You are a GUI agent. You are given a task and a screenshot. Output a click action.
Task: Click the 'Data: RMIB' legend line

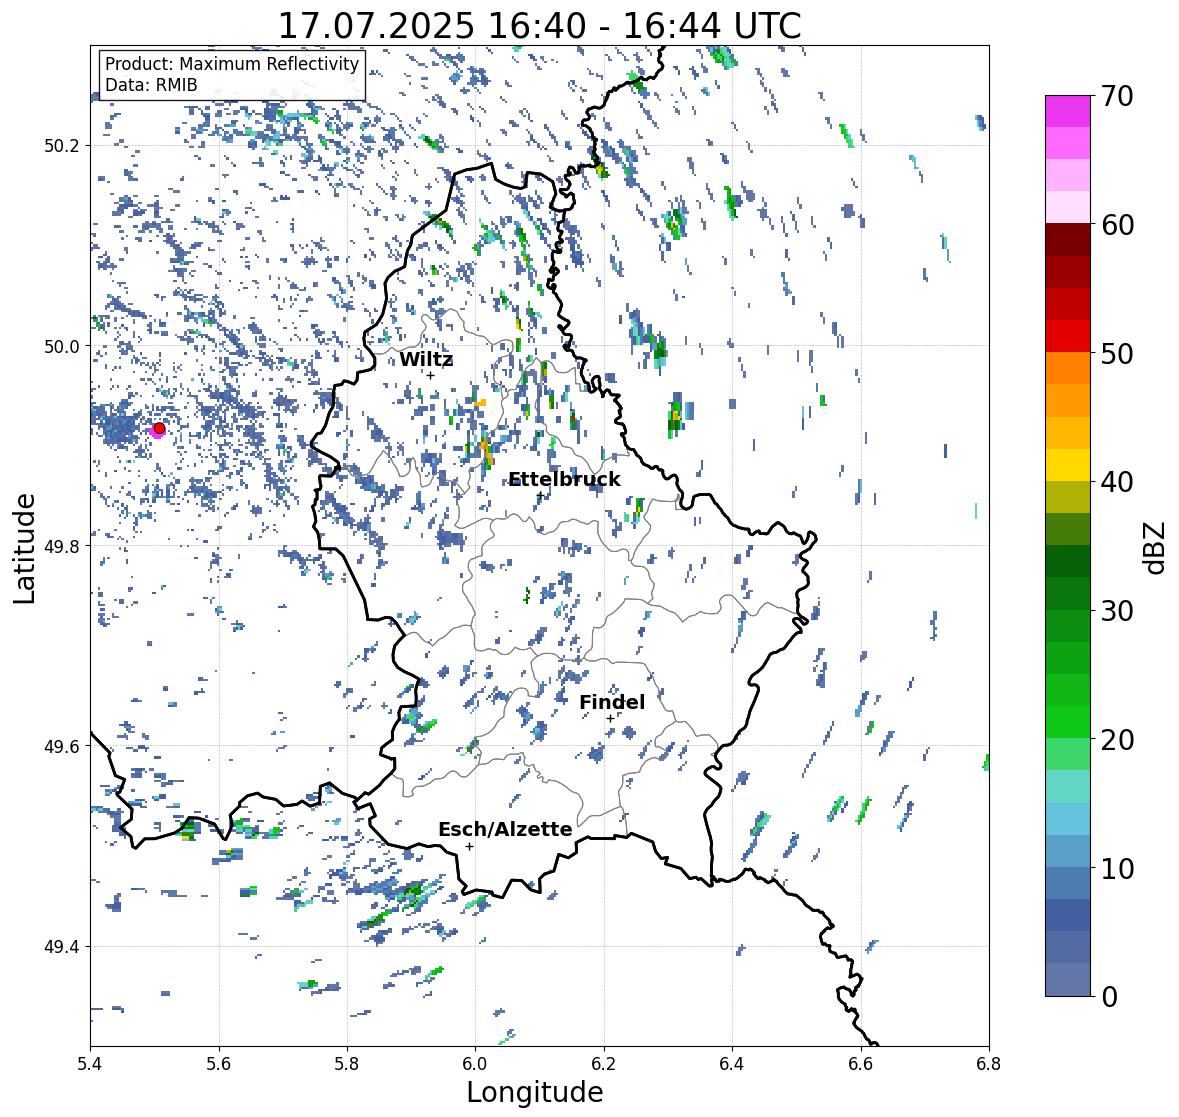(x=151, y=85)
